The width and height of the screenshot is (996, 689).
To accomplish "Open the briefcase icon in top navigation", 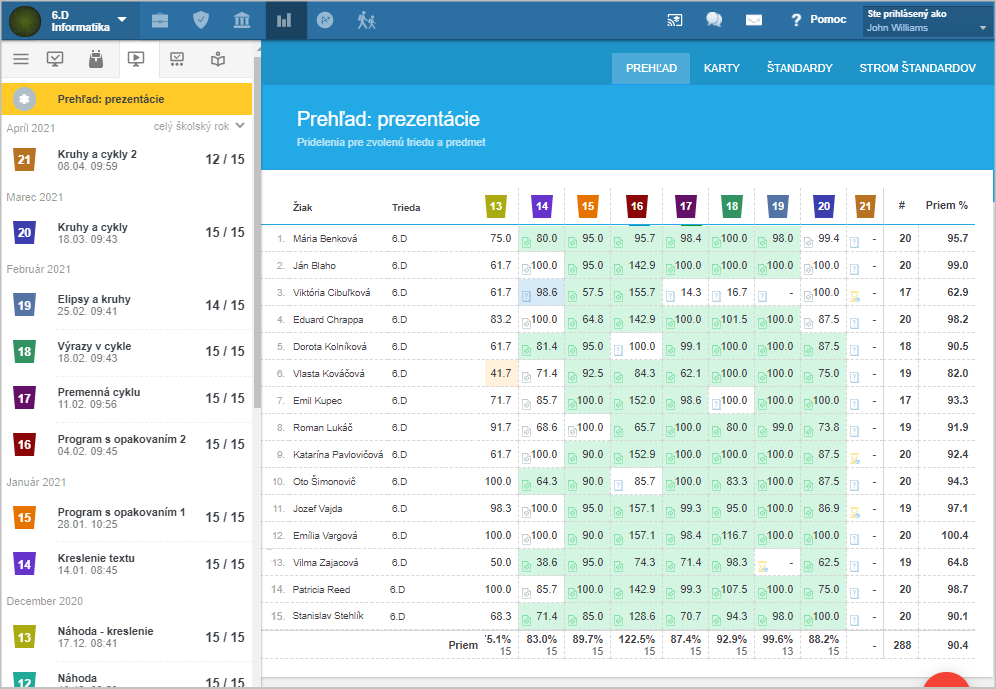I will click(160, 20).
